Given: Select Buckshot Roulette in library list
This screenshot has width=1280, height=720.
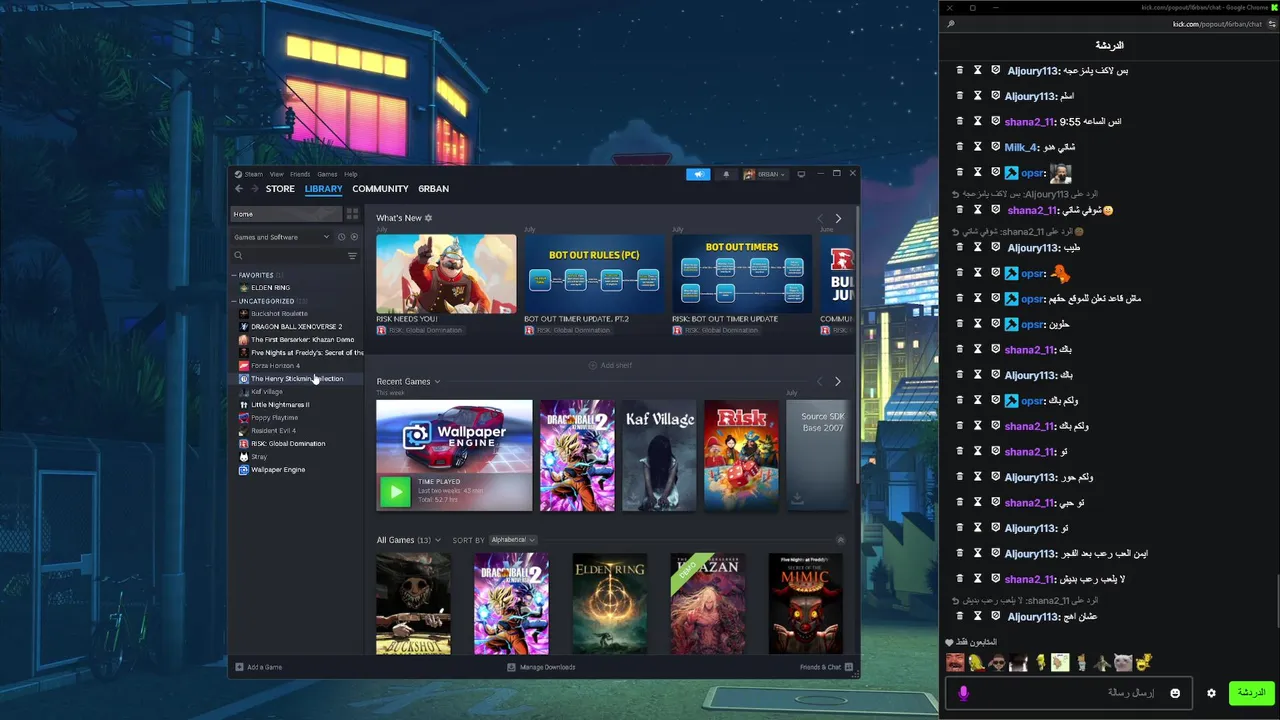Looking at the screenshot, I should tap(279, 314).
